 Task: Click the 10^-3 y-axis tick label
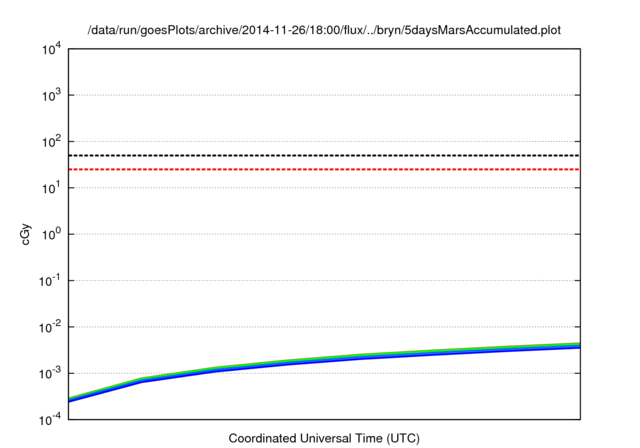pos(50,374)
